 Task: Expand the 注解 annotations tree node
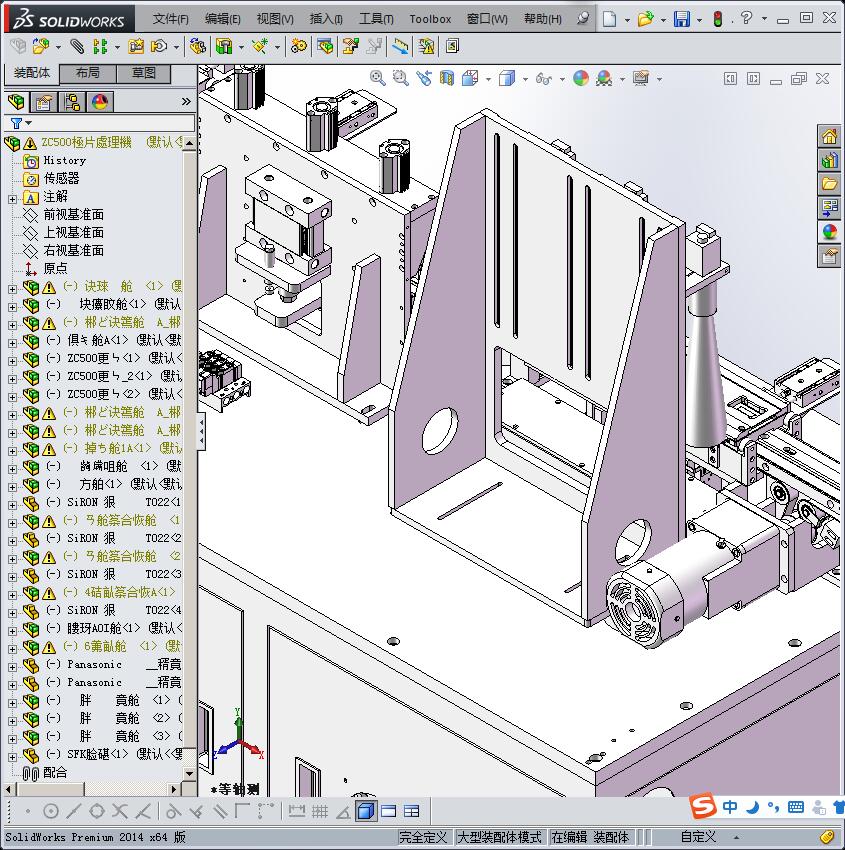coord(12,198)
